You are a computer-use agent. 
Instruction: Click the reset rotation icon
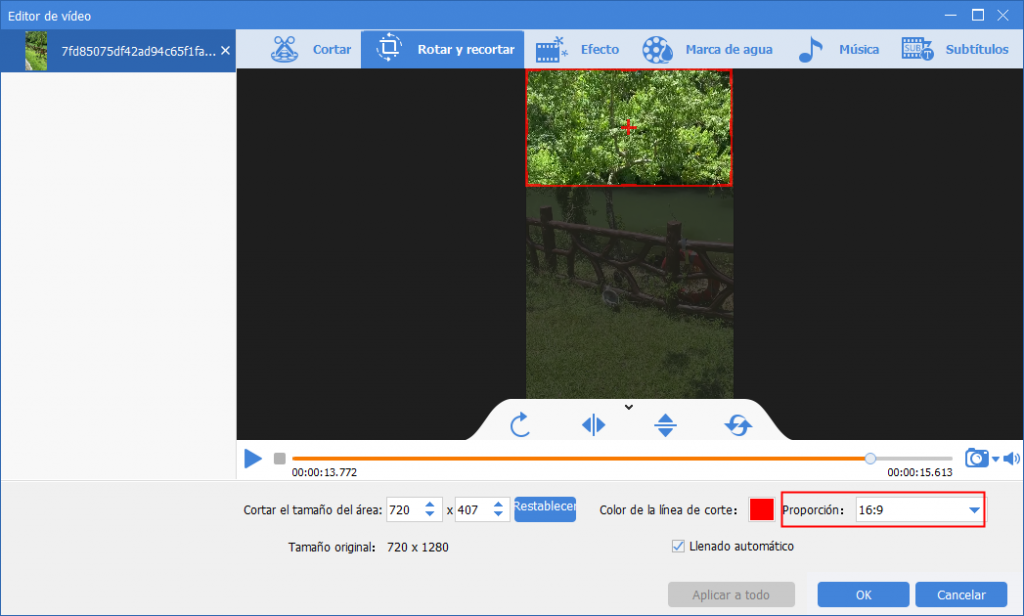(738, 425)
